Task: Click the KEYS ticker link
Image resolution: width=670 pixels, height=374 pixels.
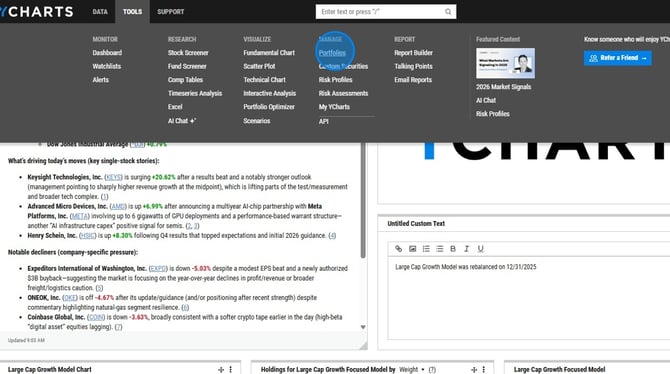Action: click(x=113, y=177)
